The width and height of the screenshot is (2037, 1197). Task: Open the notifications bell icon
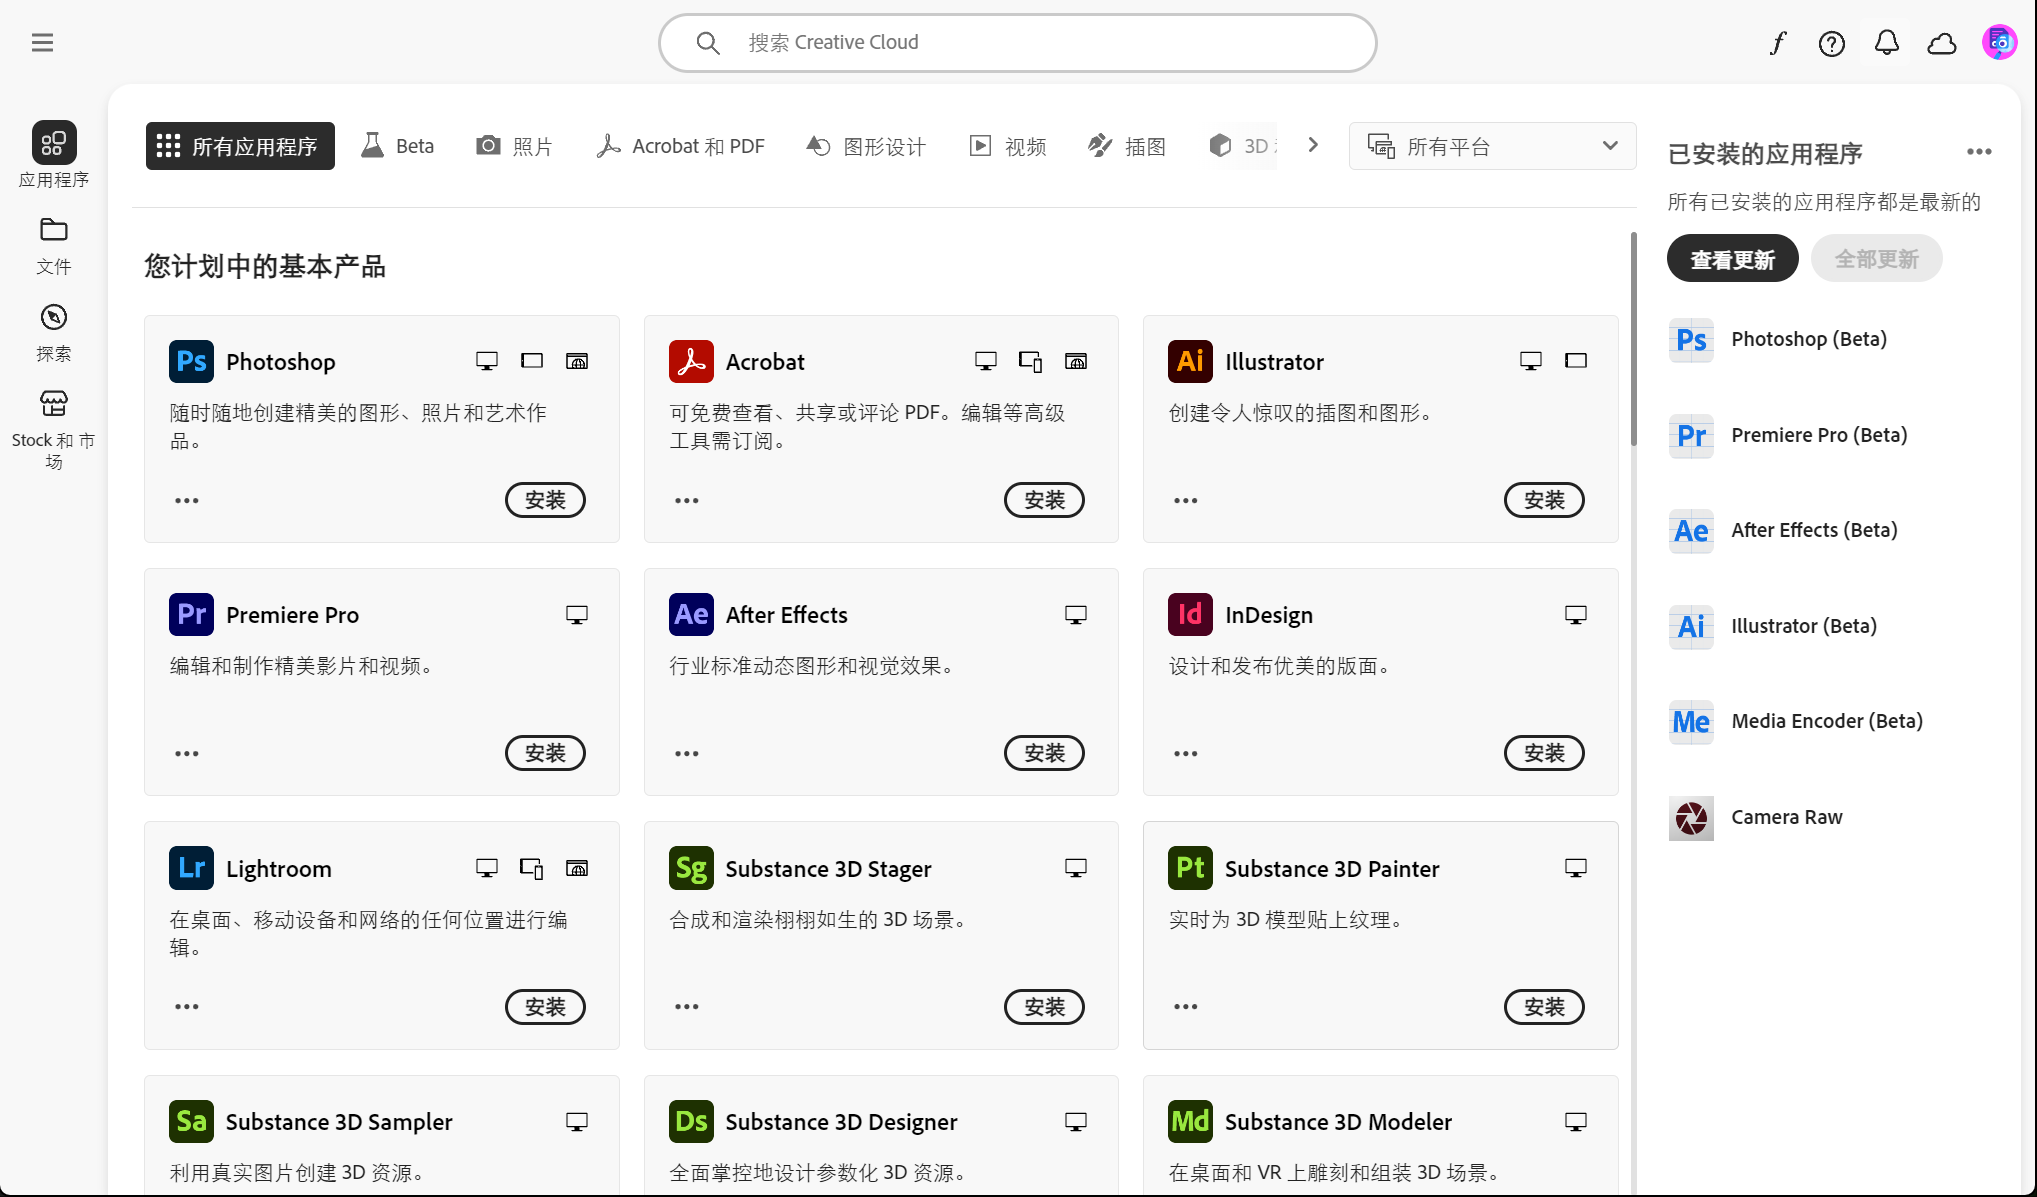click(x=1886, y=42)
